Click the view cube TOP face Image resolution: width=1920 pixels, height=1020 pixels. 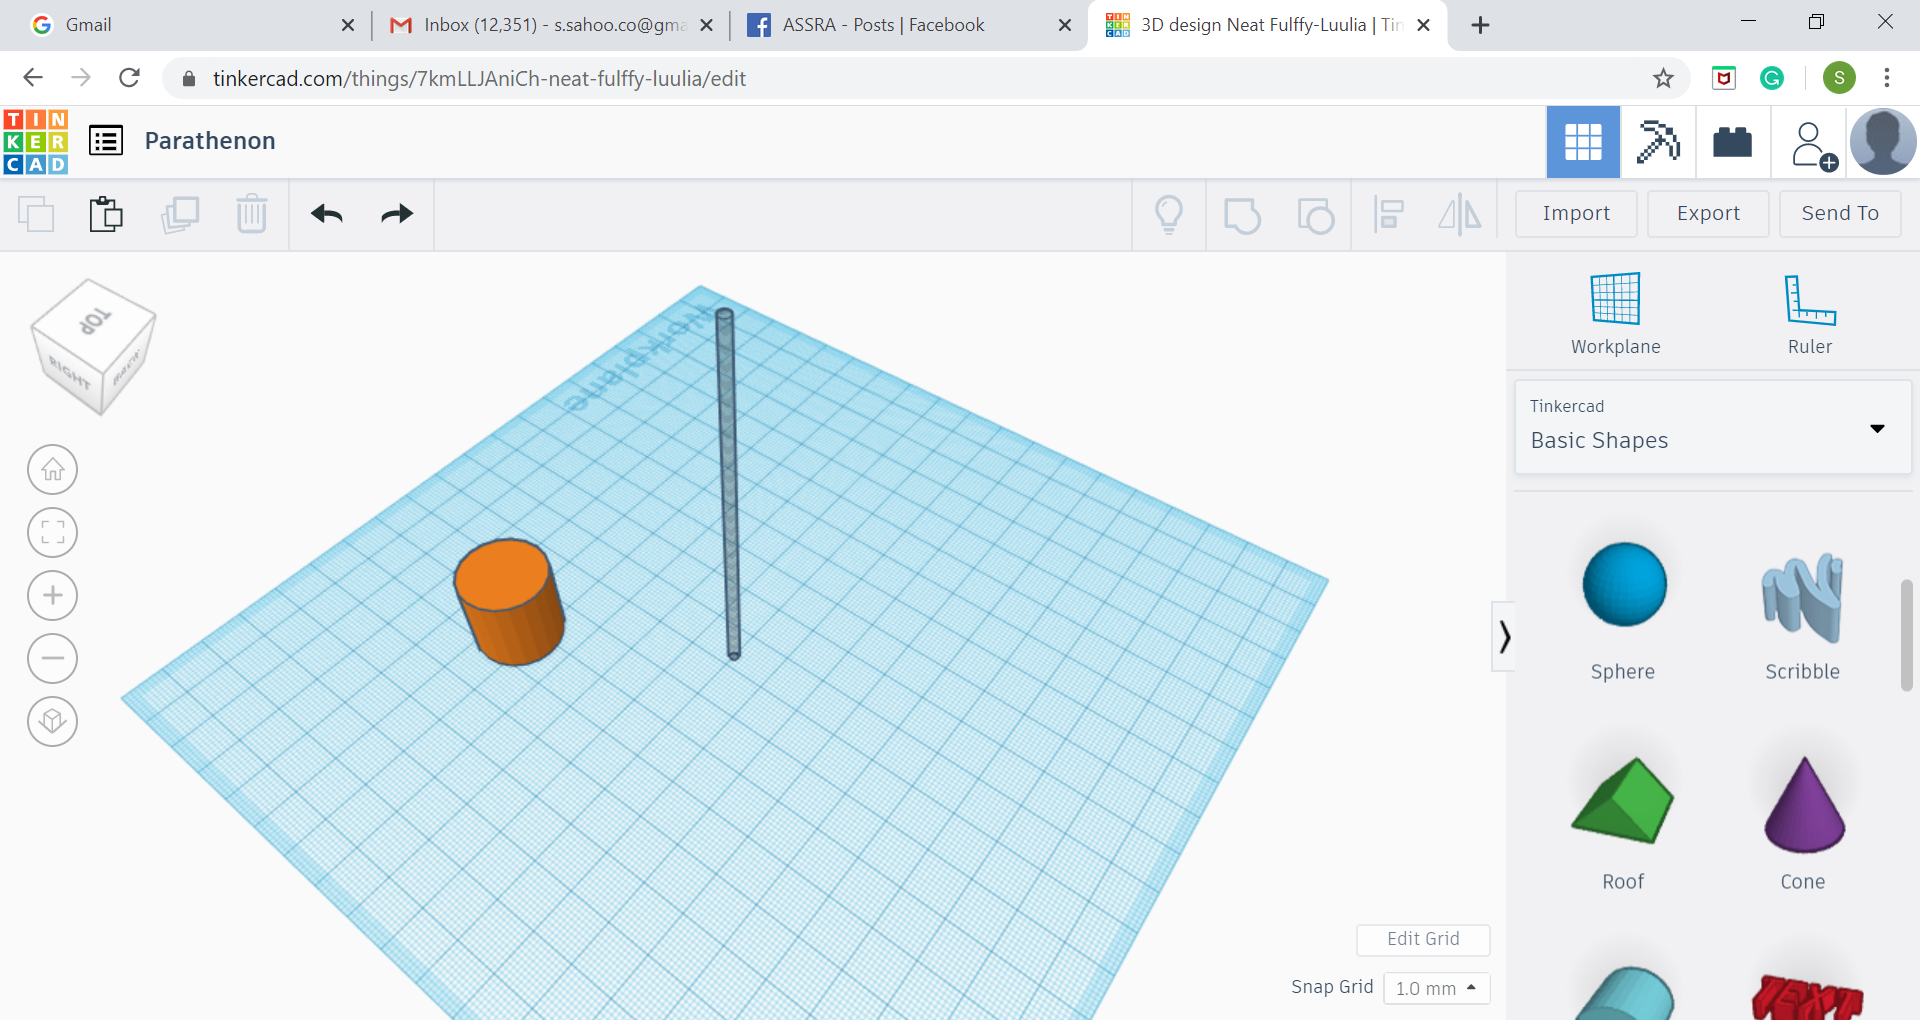(95, 320)
